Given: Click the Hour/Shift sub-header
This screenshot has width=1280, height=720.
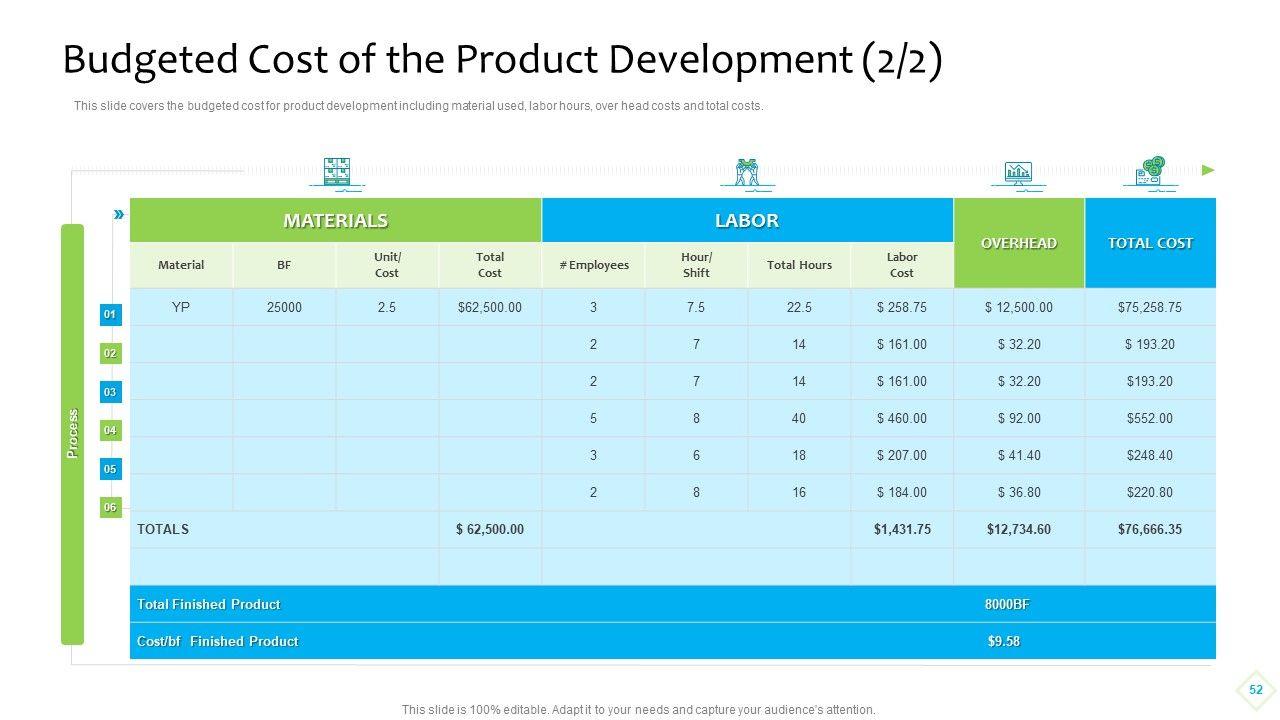Looking at the screenshot, I should click(696, 265).
